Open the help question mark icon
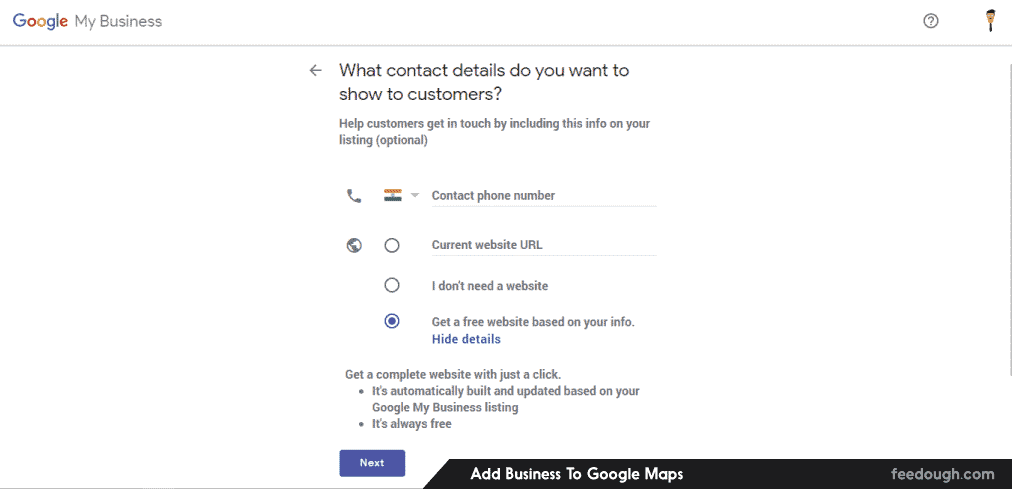Screen dimensions: 1012x489 (x=931, y=21)
